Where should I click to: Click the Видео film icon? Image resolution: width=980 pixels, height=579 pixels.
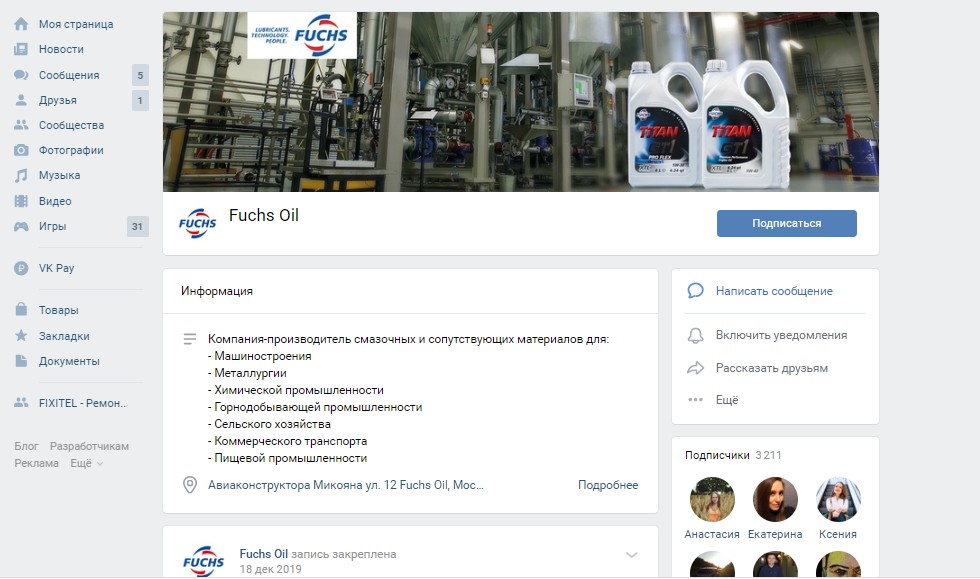tap(21, 201)
